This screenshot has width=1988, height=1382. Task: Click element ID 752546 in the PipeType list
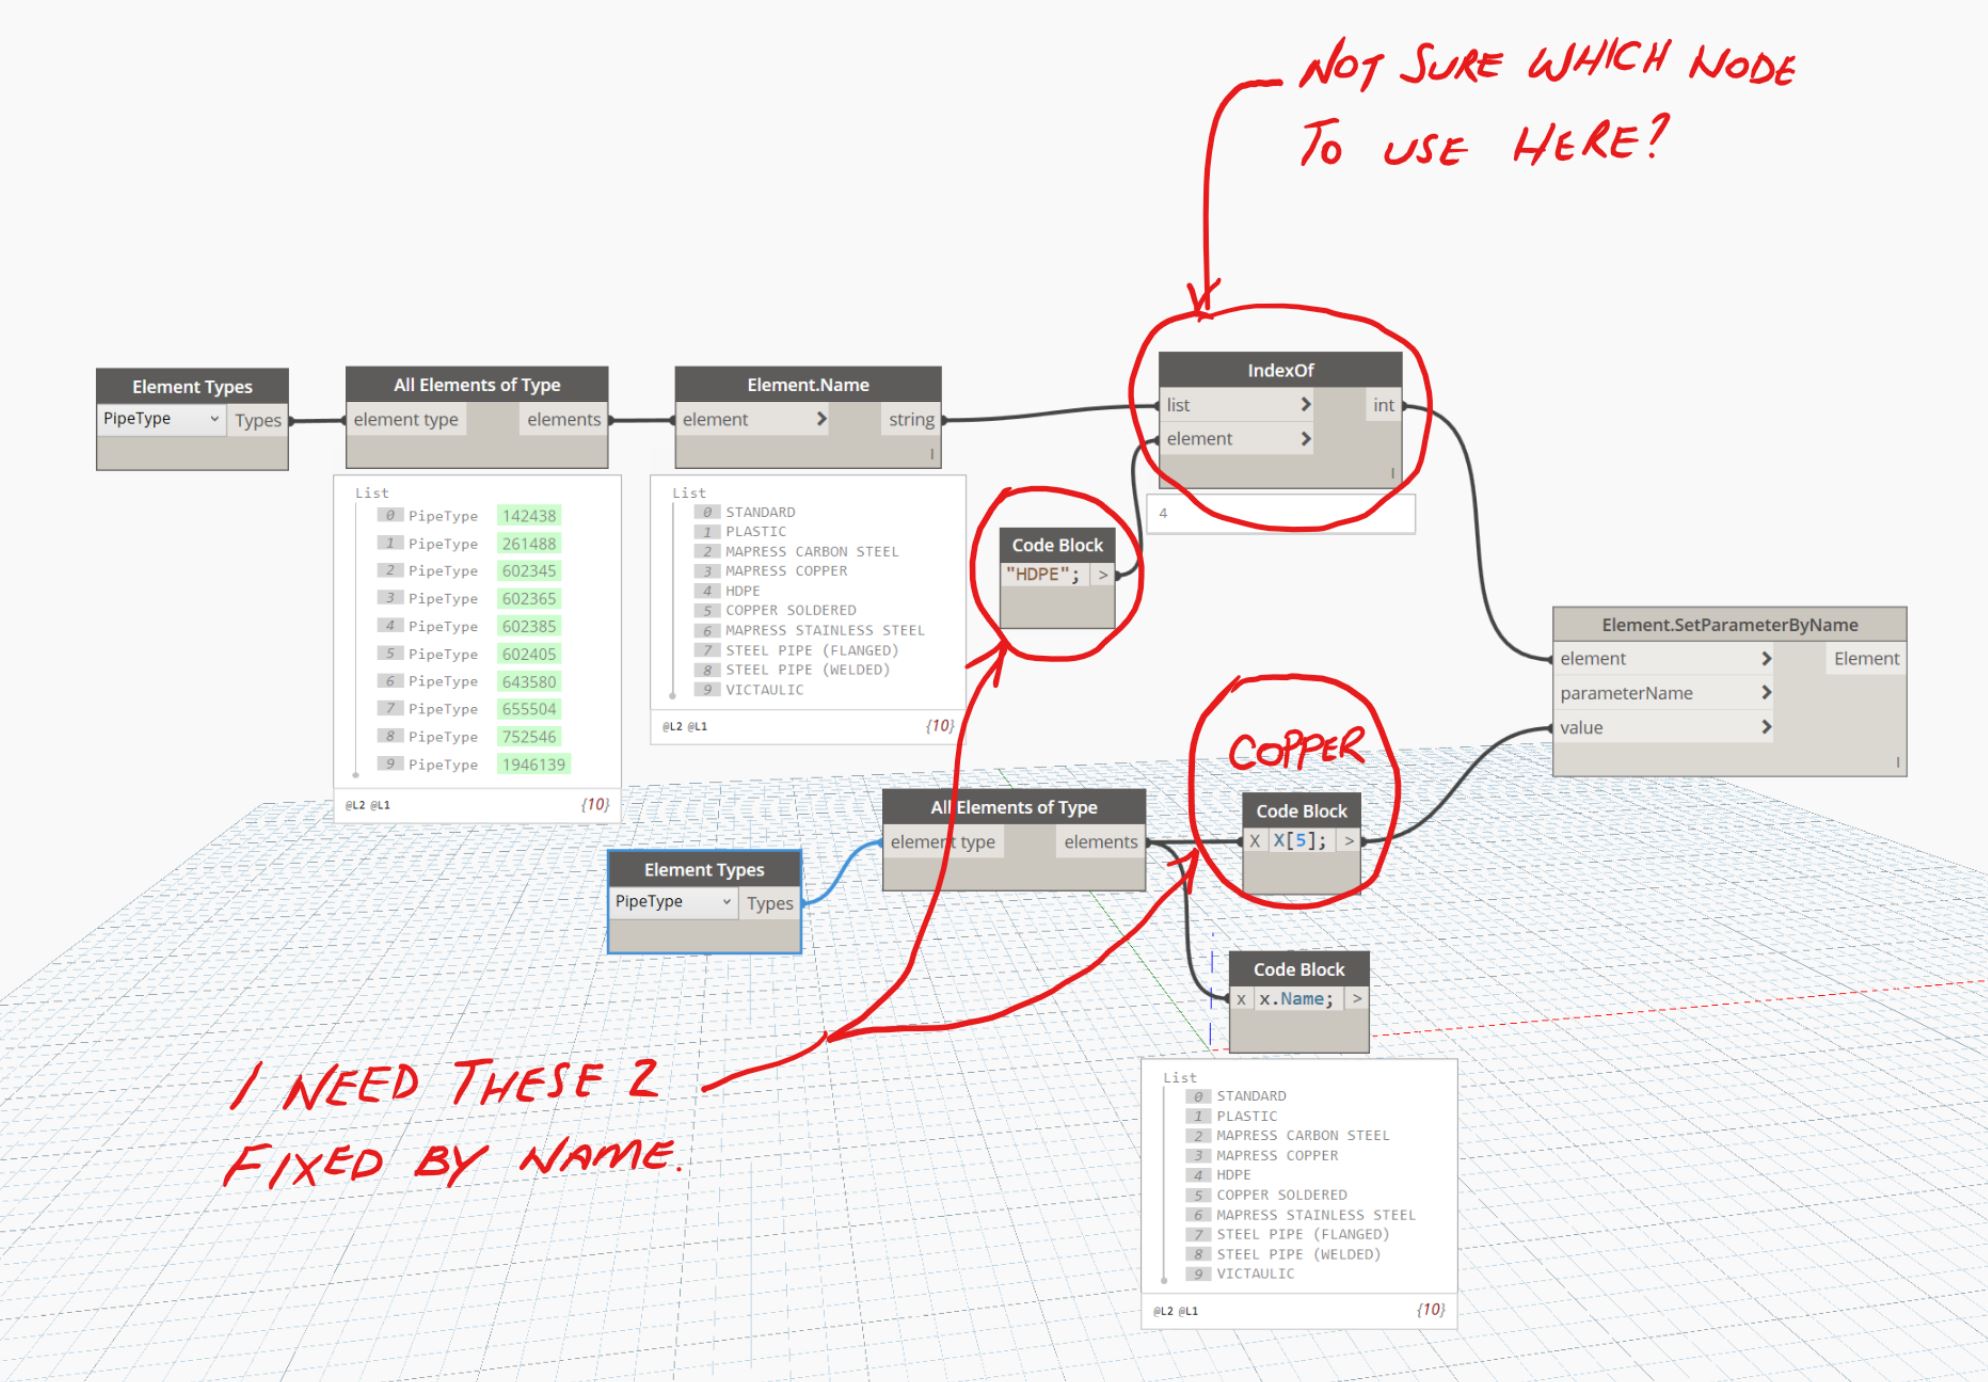[x=529, y=737]
